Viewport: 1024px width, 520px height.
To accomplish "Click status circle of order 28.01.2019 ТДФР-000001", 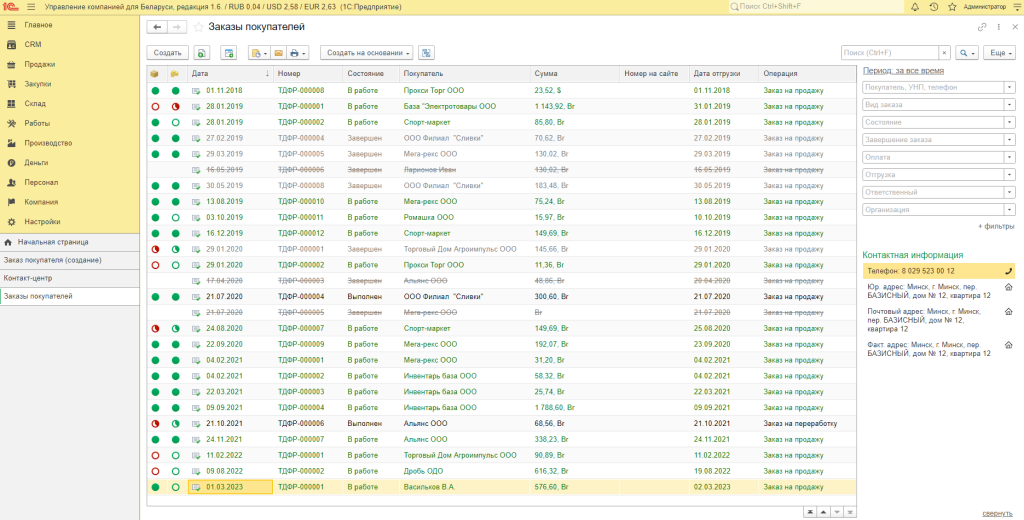I will click(x=155, y=106).
